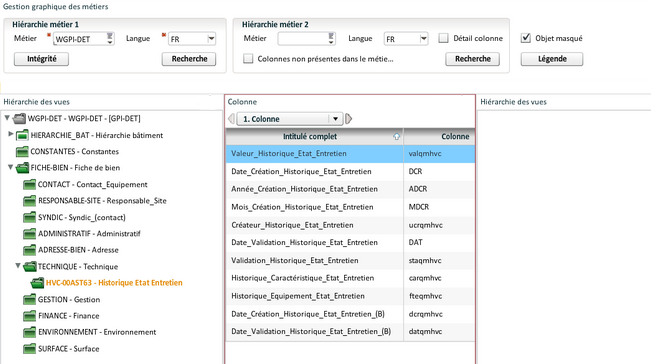The height and width of the screenshot is (364, 651).
Task: Click the Hiérarchie métier 2 Métier field
Action: tap(306, 39)
